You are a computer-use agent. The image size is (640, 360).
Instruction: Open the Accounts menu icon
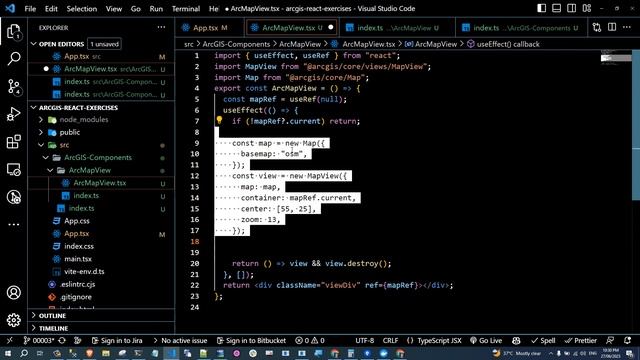(13, 293)
